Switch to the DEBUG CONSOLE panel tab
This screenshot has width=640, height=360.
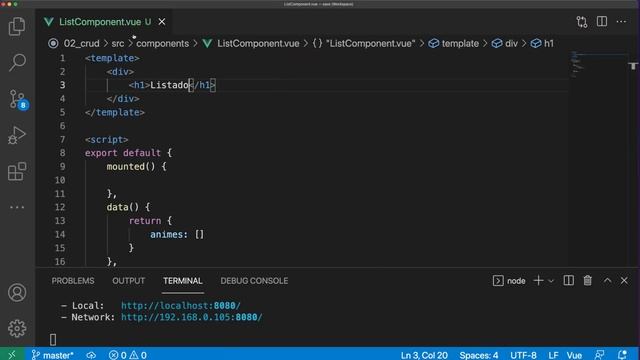(254, 281)
